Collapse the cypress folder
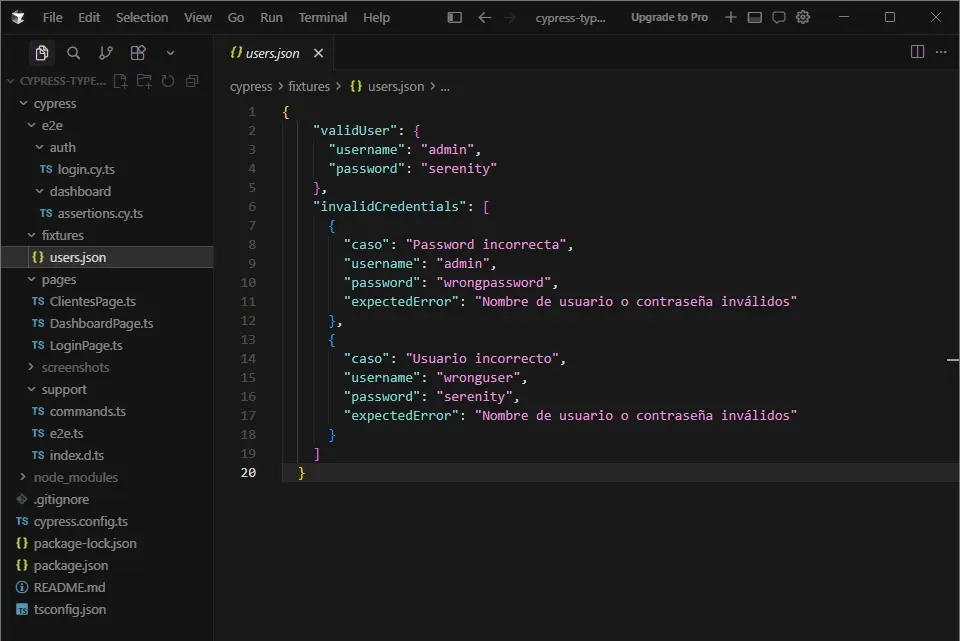This screenshot has height=641, width=960. tap(54, 103)
